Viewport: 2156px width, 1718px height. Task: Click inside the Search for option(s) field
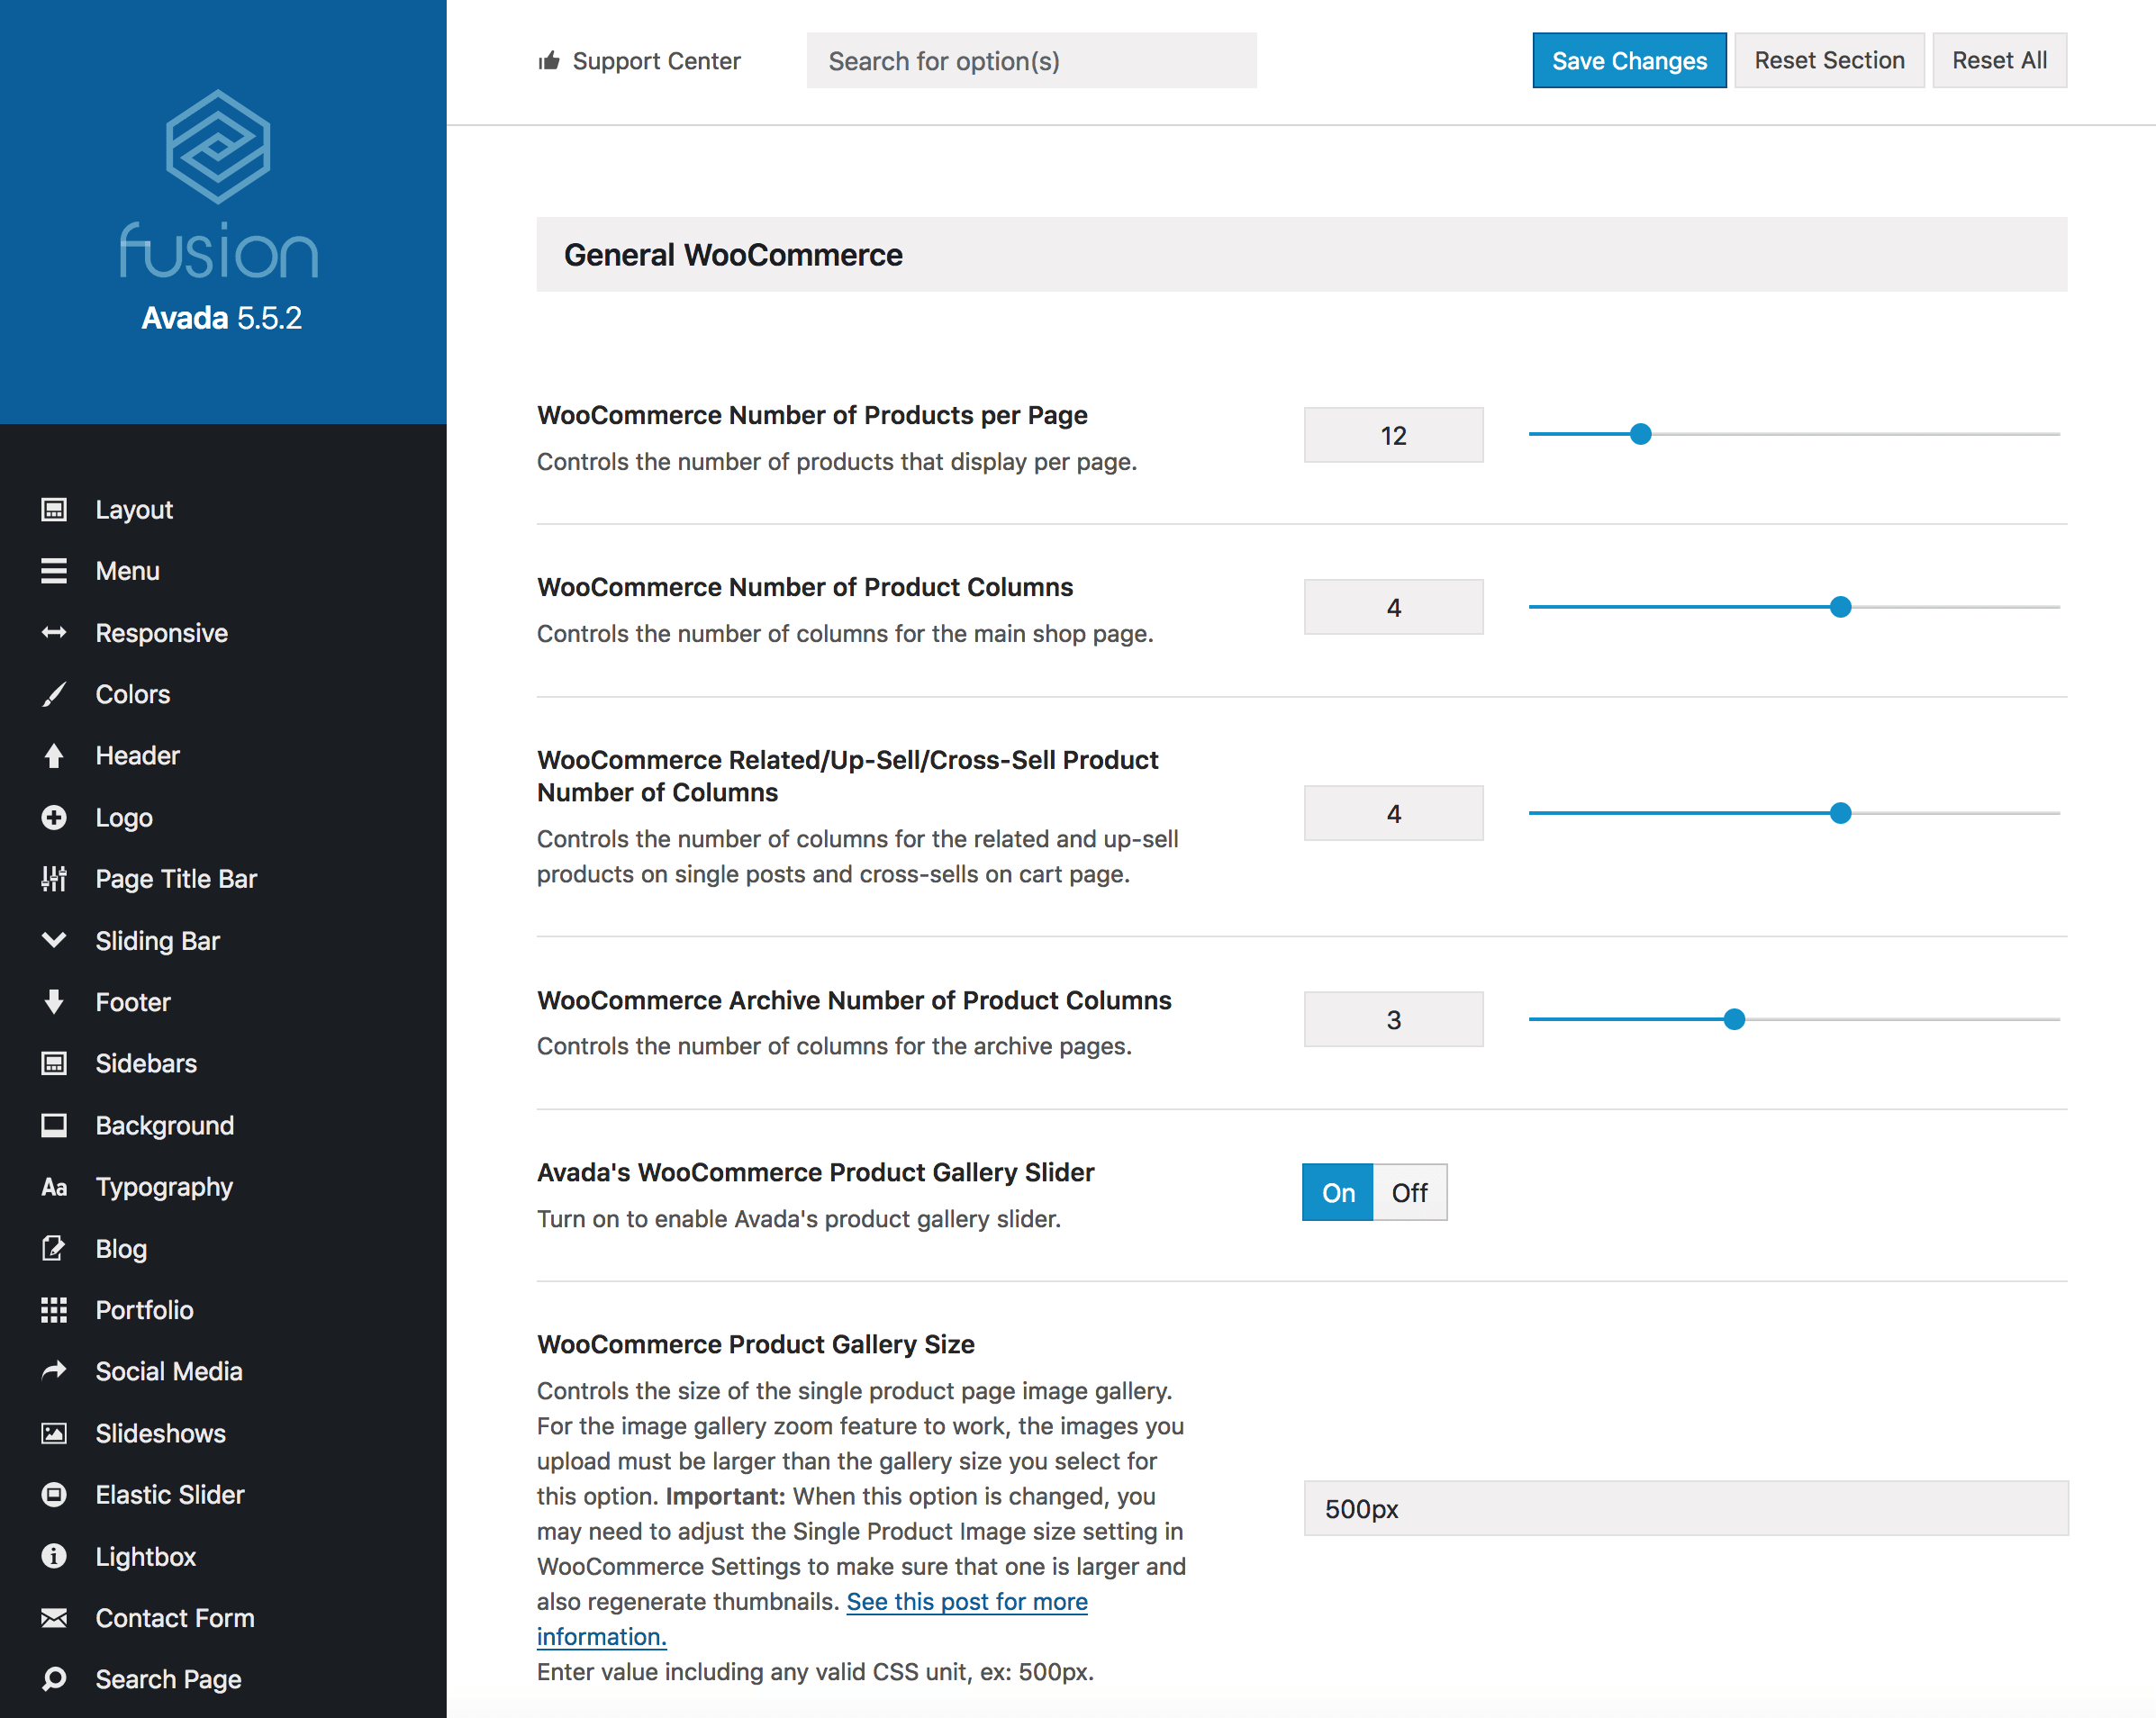pos(1031,60)
